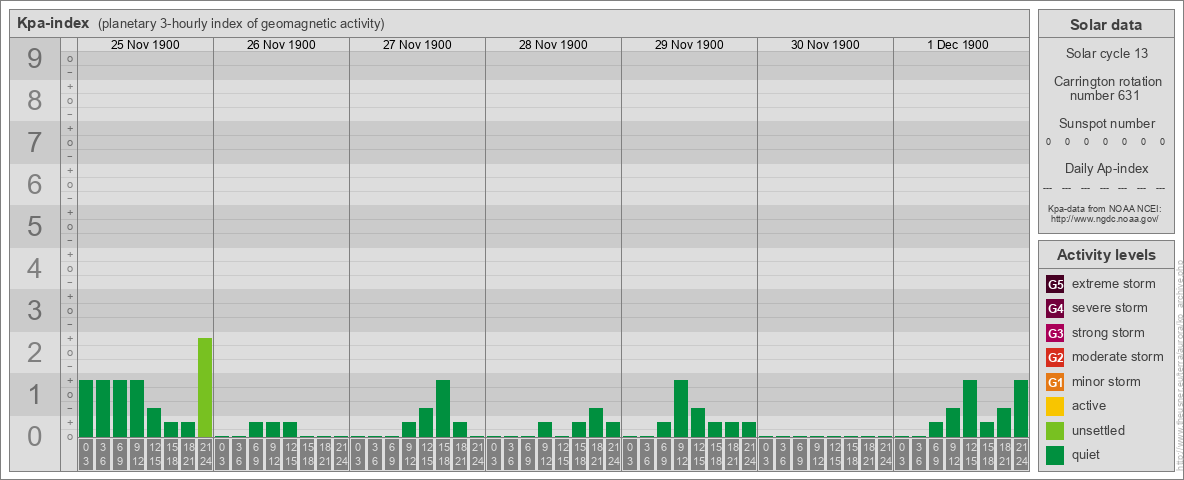The image size is (1184, 480).
Task: Select the '29 Nov 1900' date header
Action: (x=689, y=45)
